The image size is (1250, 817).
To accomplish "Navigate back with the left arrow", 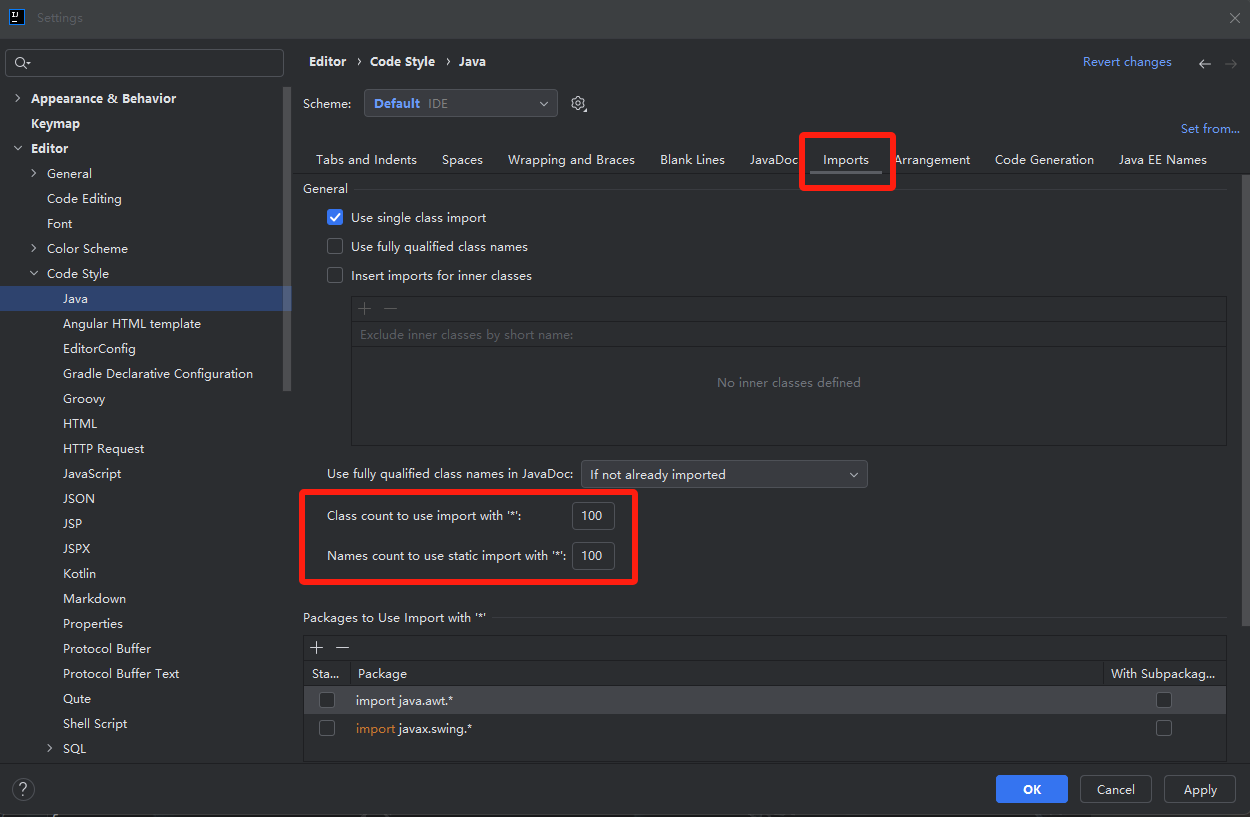I will (1205, 63).
